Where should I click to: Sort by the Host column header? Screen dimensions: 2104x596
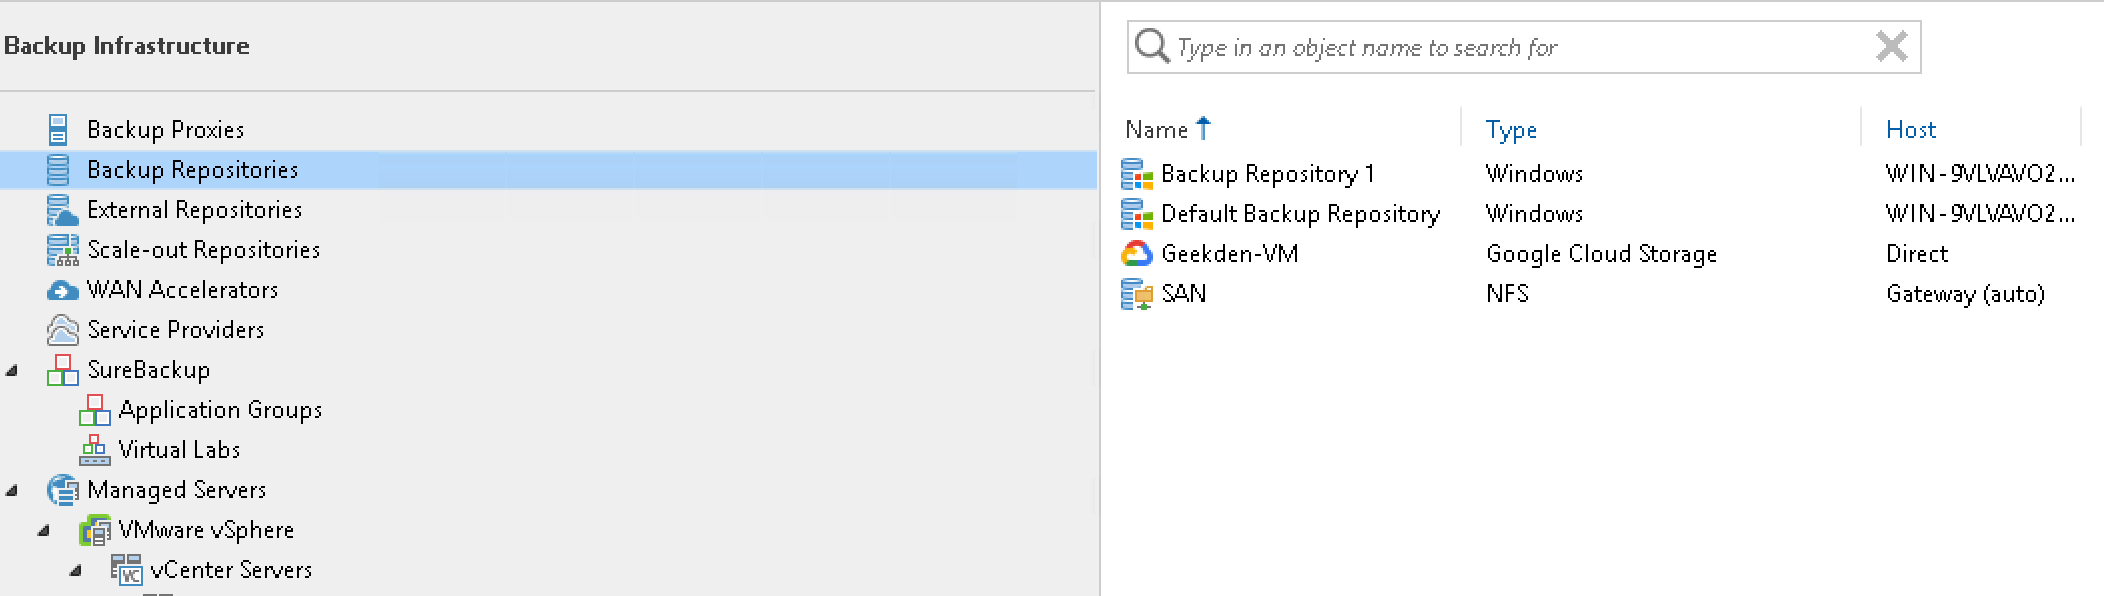1910,130
